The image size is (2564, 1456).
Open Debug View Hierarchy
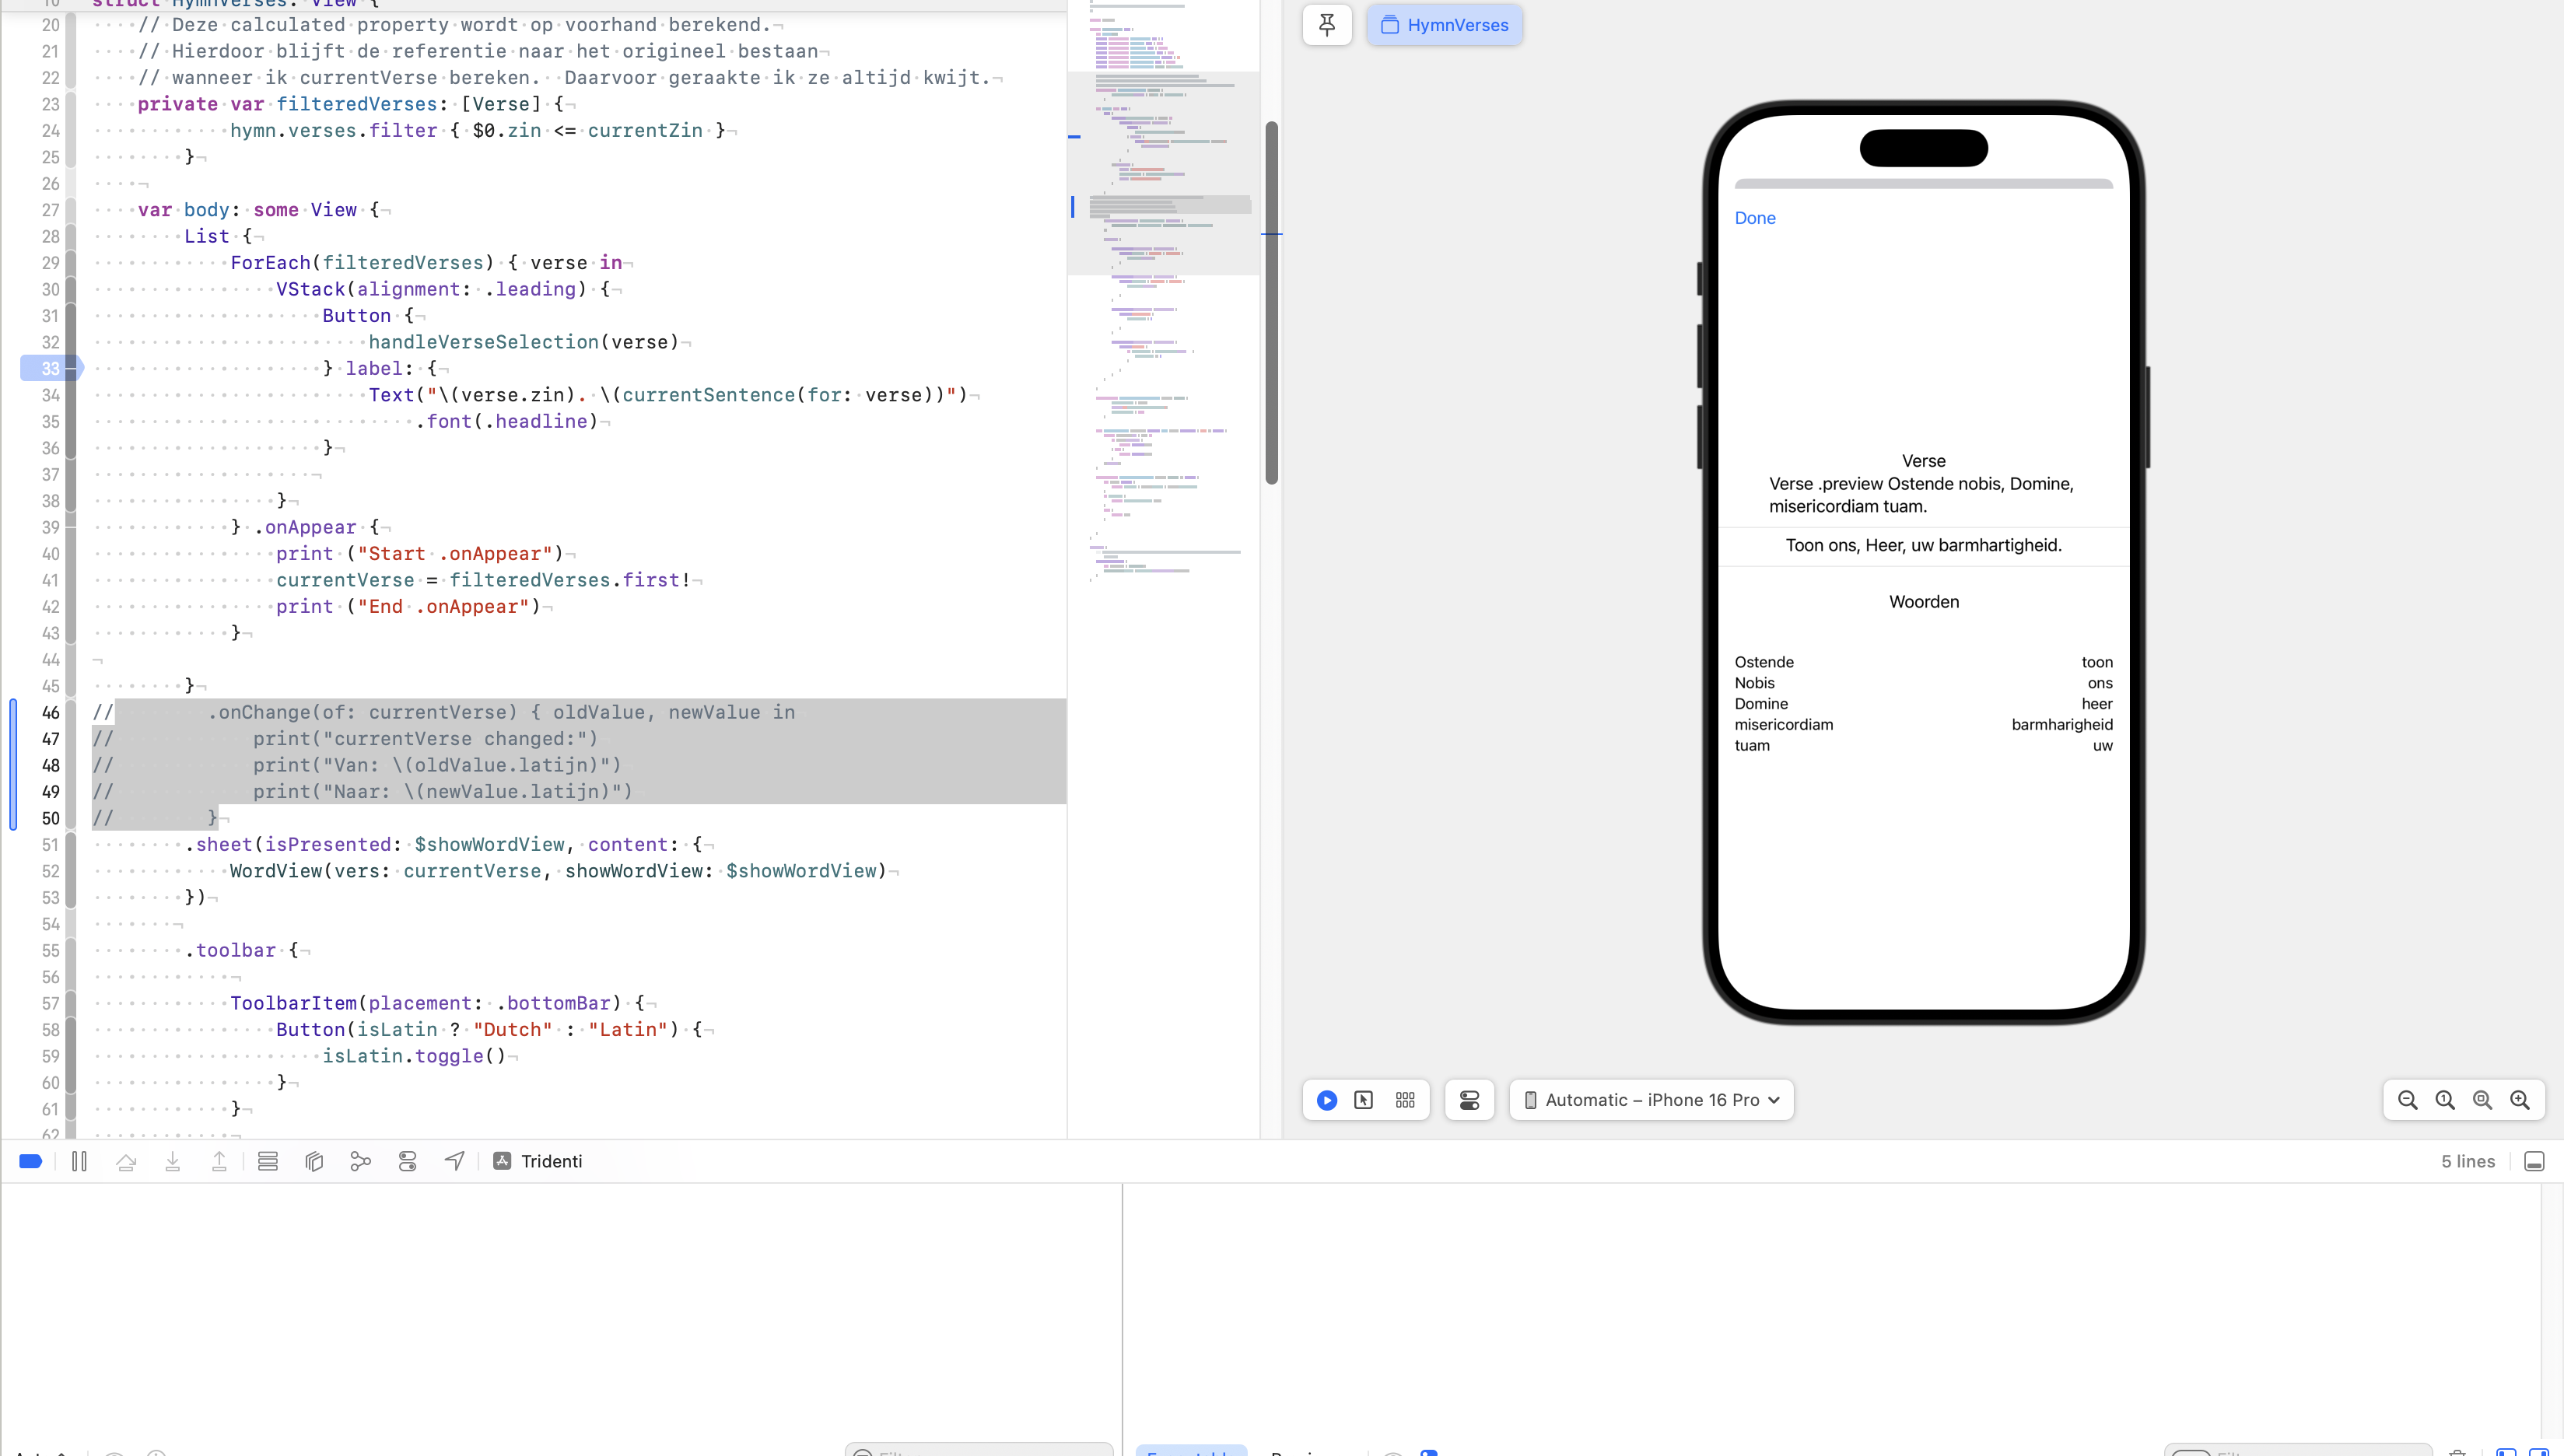[x=314, y=1161]
